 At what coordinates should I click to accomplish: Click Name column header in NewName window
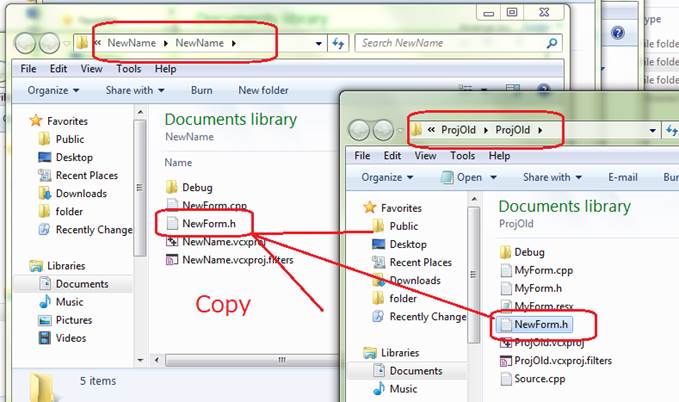178,162
